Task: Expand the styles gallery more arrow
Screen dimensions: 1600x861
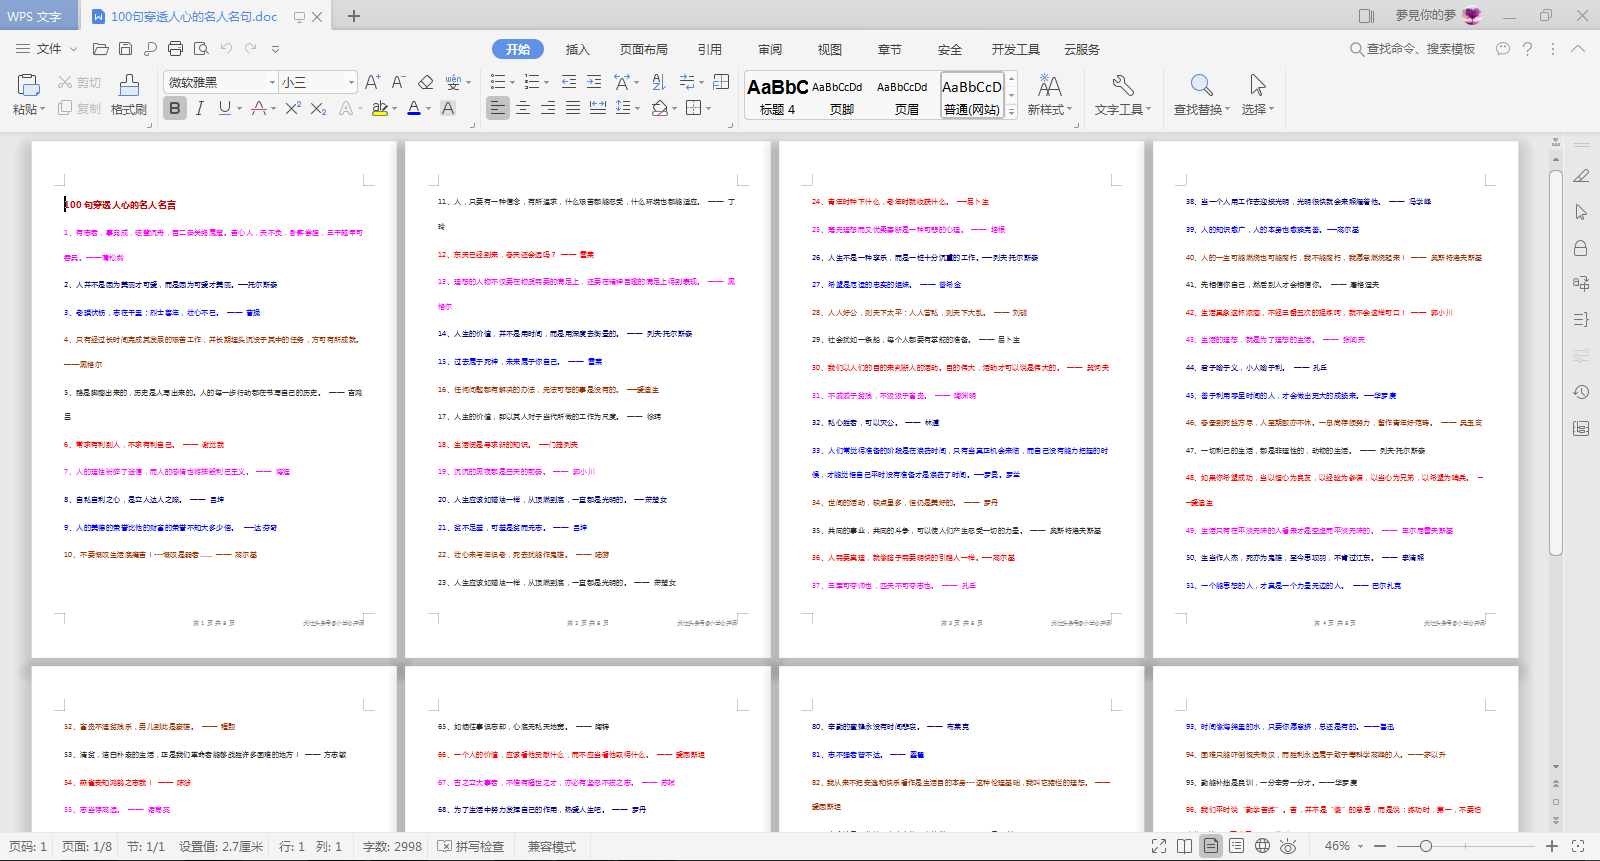Action: (x=1011, y=112)
